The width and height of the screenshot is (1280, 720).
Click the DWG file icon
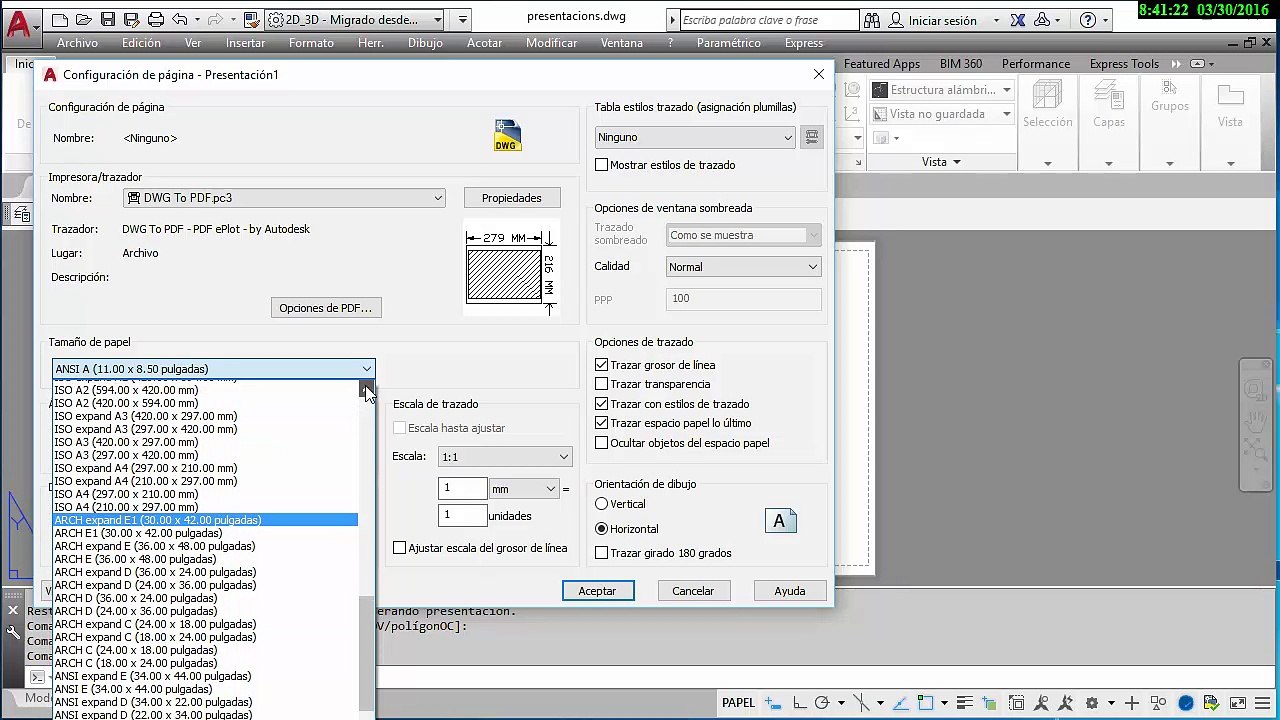coord(507,136)
